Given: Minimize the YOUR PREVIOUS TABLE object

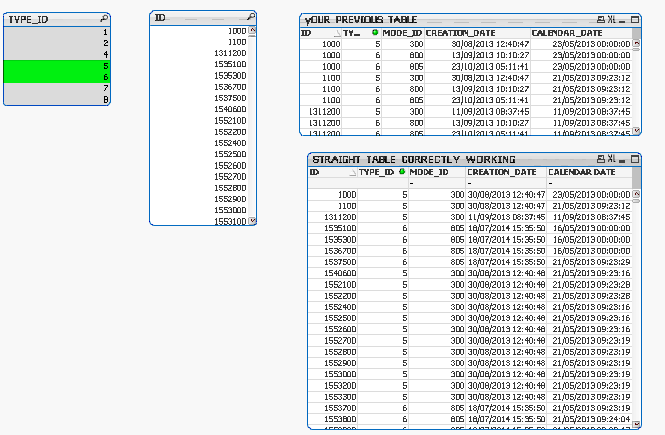Looking at the screenshot, I should pyautogui.click(x=622, y=20).
